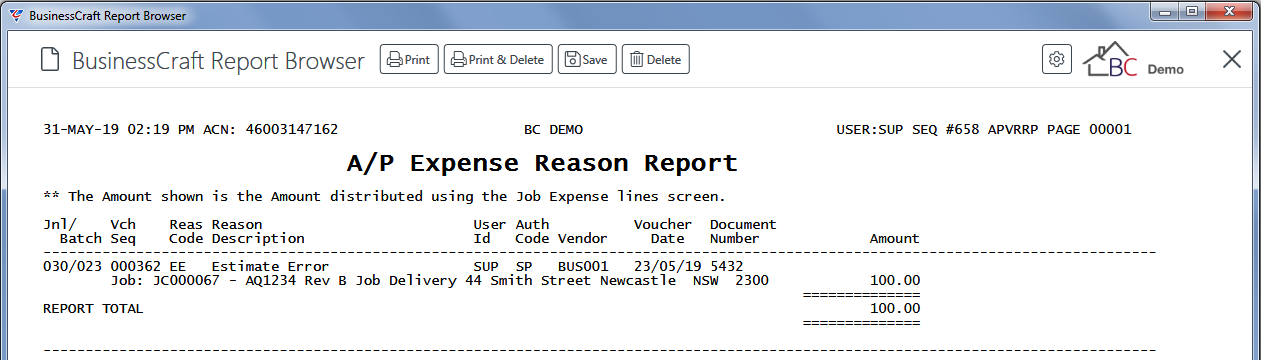Click the Print button
The image size is (1261, 360).
[408, 59]
